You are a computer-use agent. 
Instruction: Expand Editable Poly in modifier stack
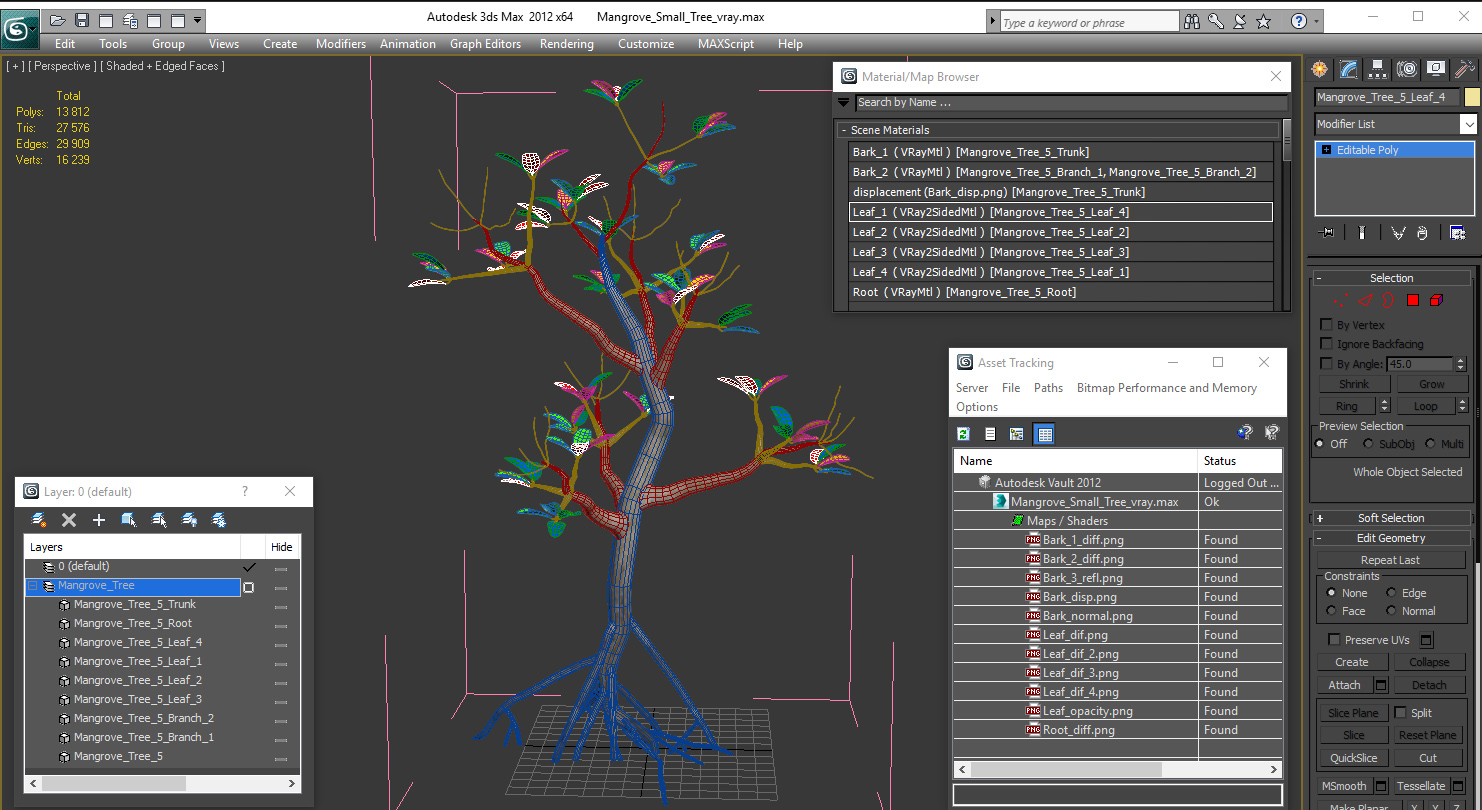1326,150
